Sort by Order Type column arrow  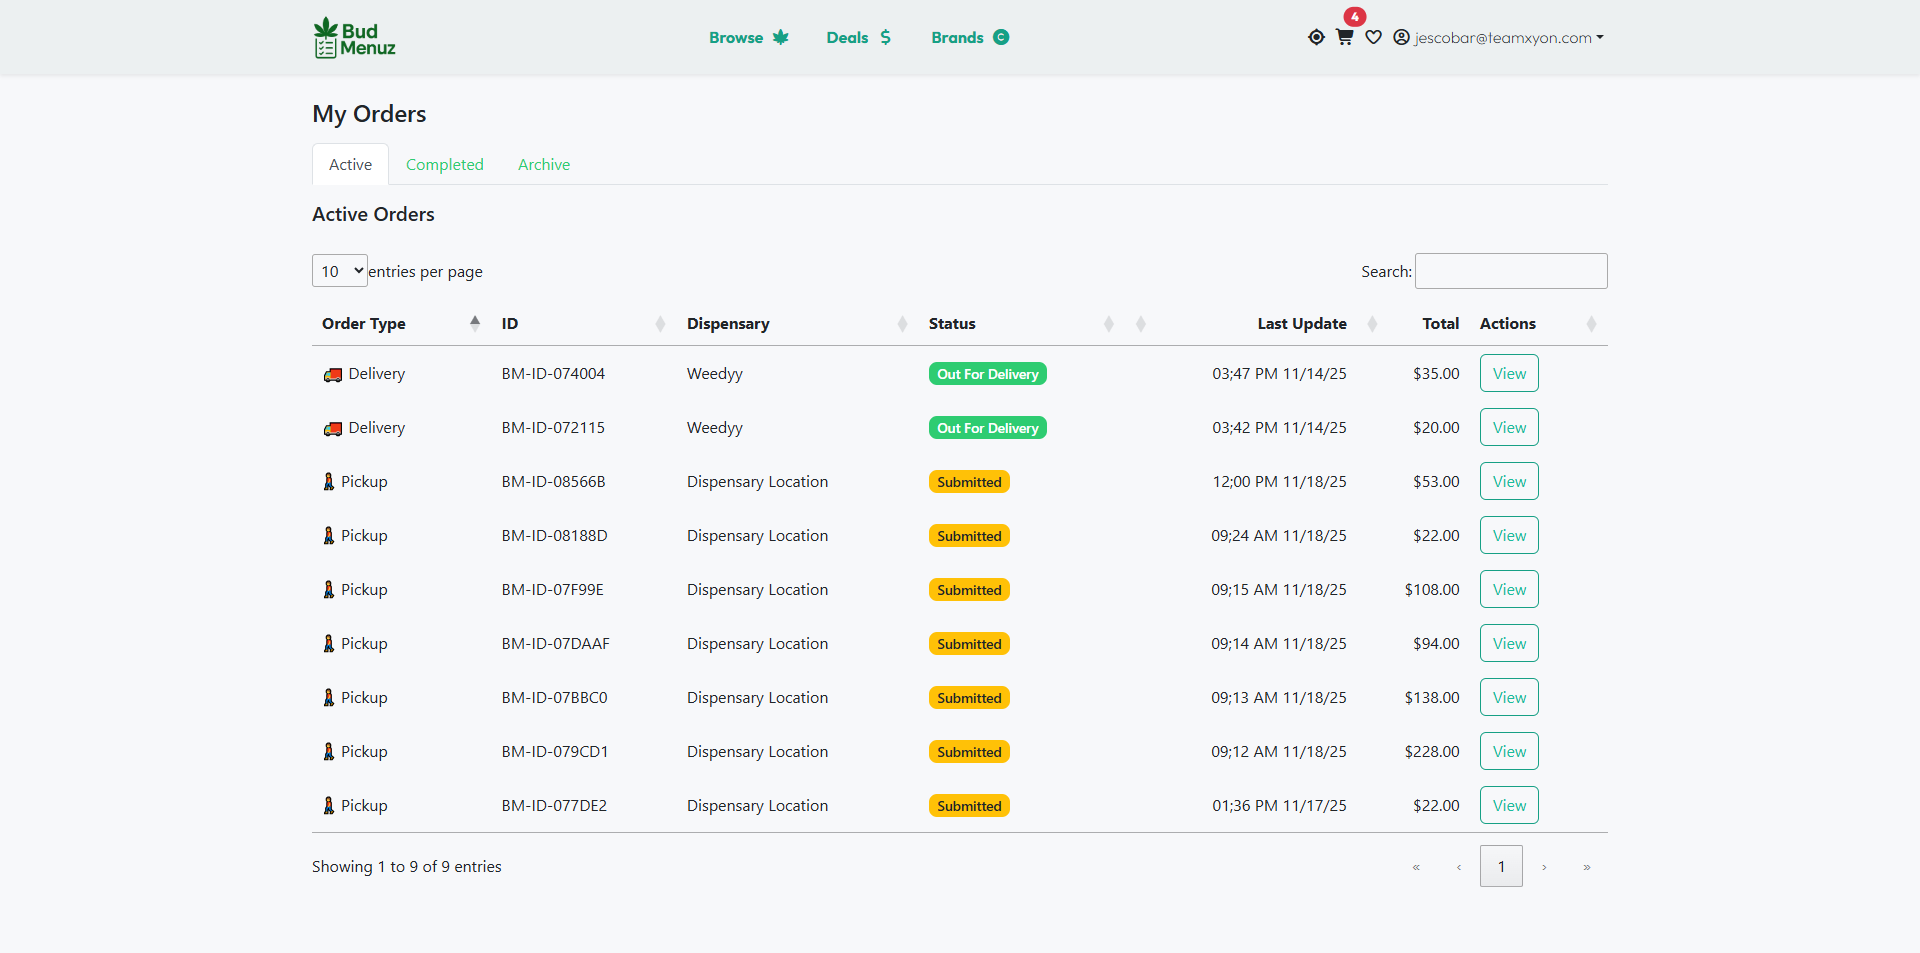click(x=475, y=323)
